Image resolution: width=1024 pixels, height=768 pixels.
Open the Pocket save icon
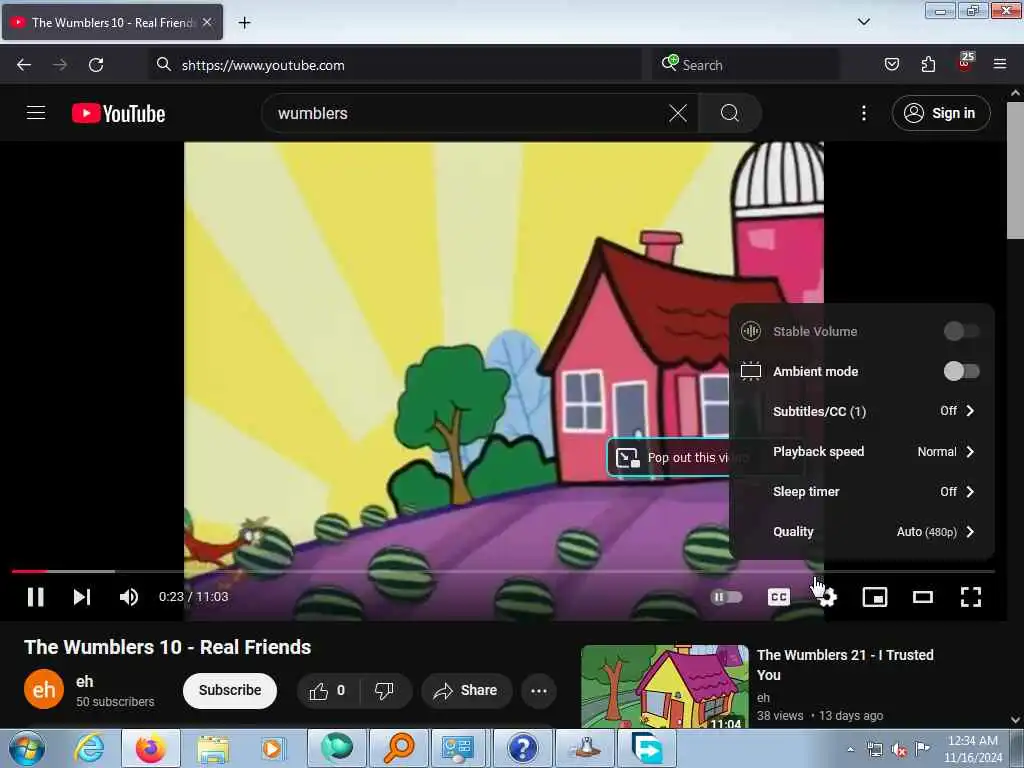coord(891,64)
